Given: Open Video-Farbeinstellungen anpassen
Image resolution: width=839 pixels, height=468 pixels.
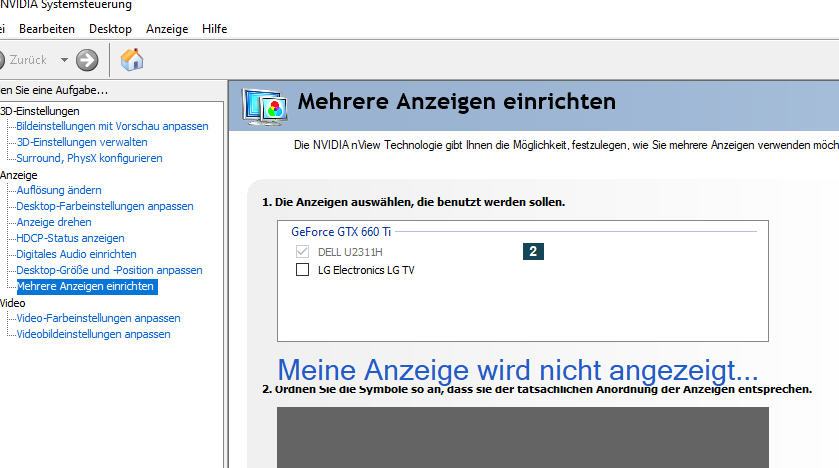Looking at the screenshot, I should (x=98, y=318).
